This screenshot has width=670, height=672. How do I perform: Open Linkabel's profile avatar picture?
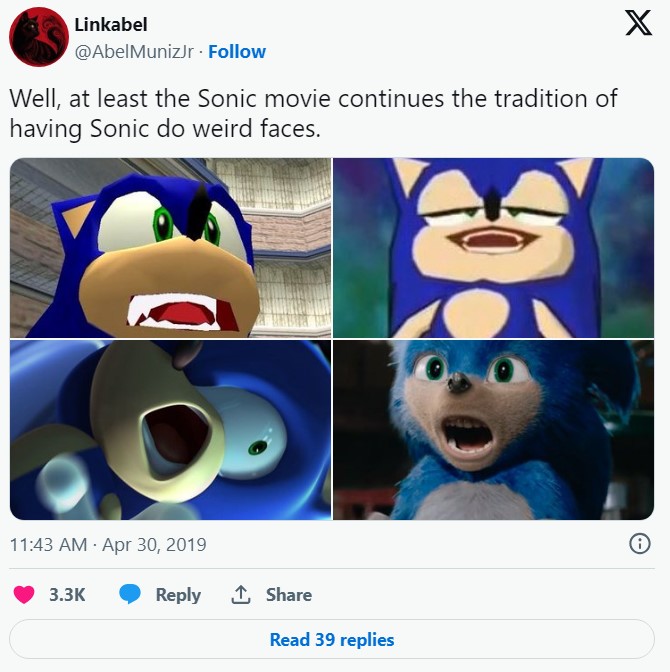pos(38,38)
